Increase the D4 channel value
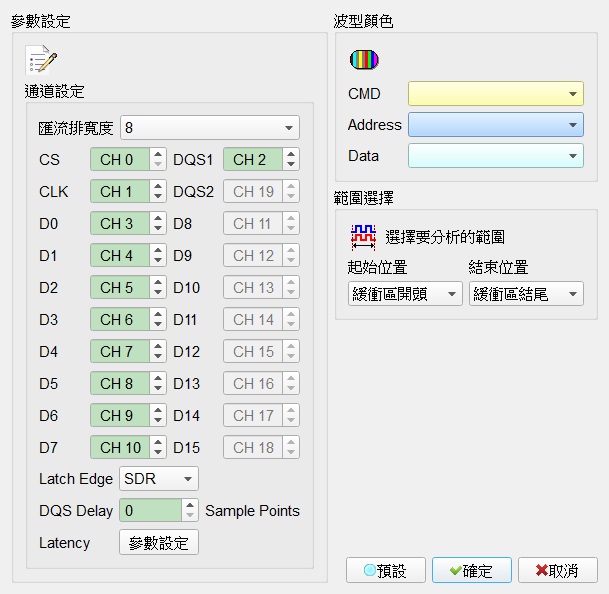The height and width of the screenshot is (594, 609). pyautogui.click(x=158, y=346)
